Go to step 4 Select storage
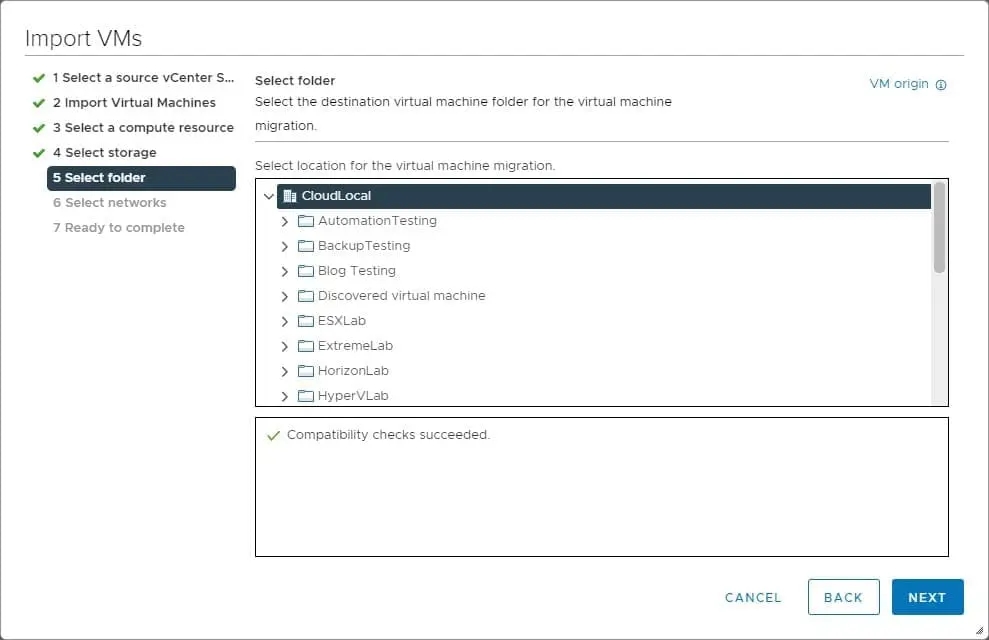 click(104, 153)
